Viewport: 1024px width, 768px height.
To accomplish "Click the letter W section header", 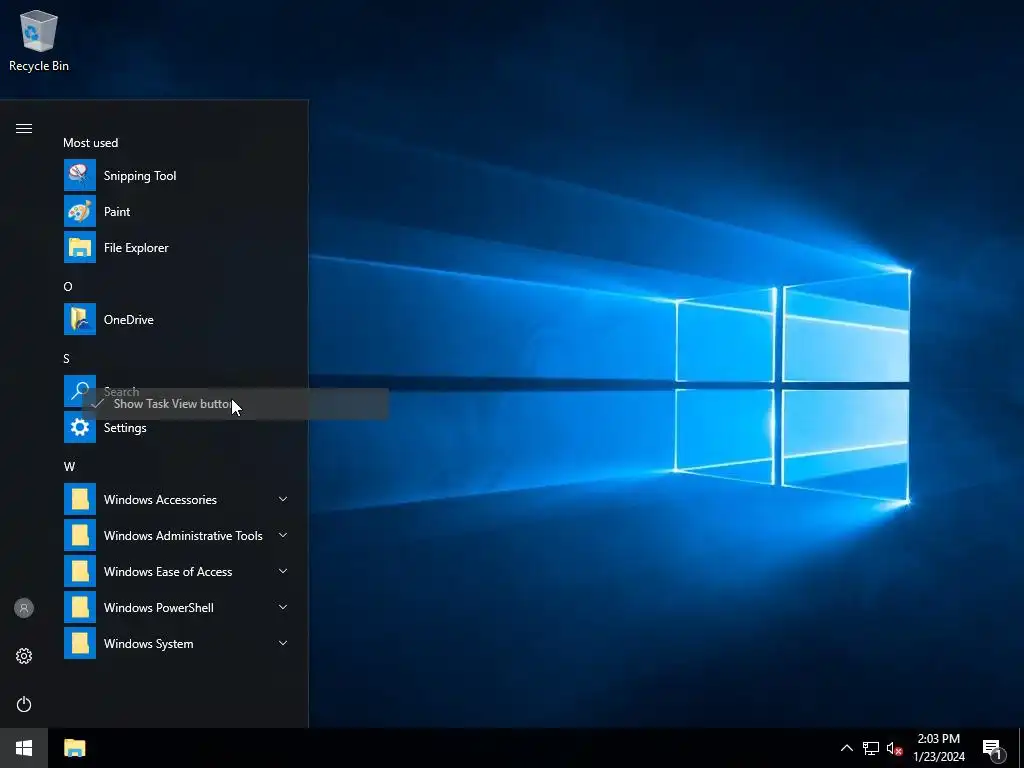I will [x=69, y=466].
